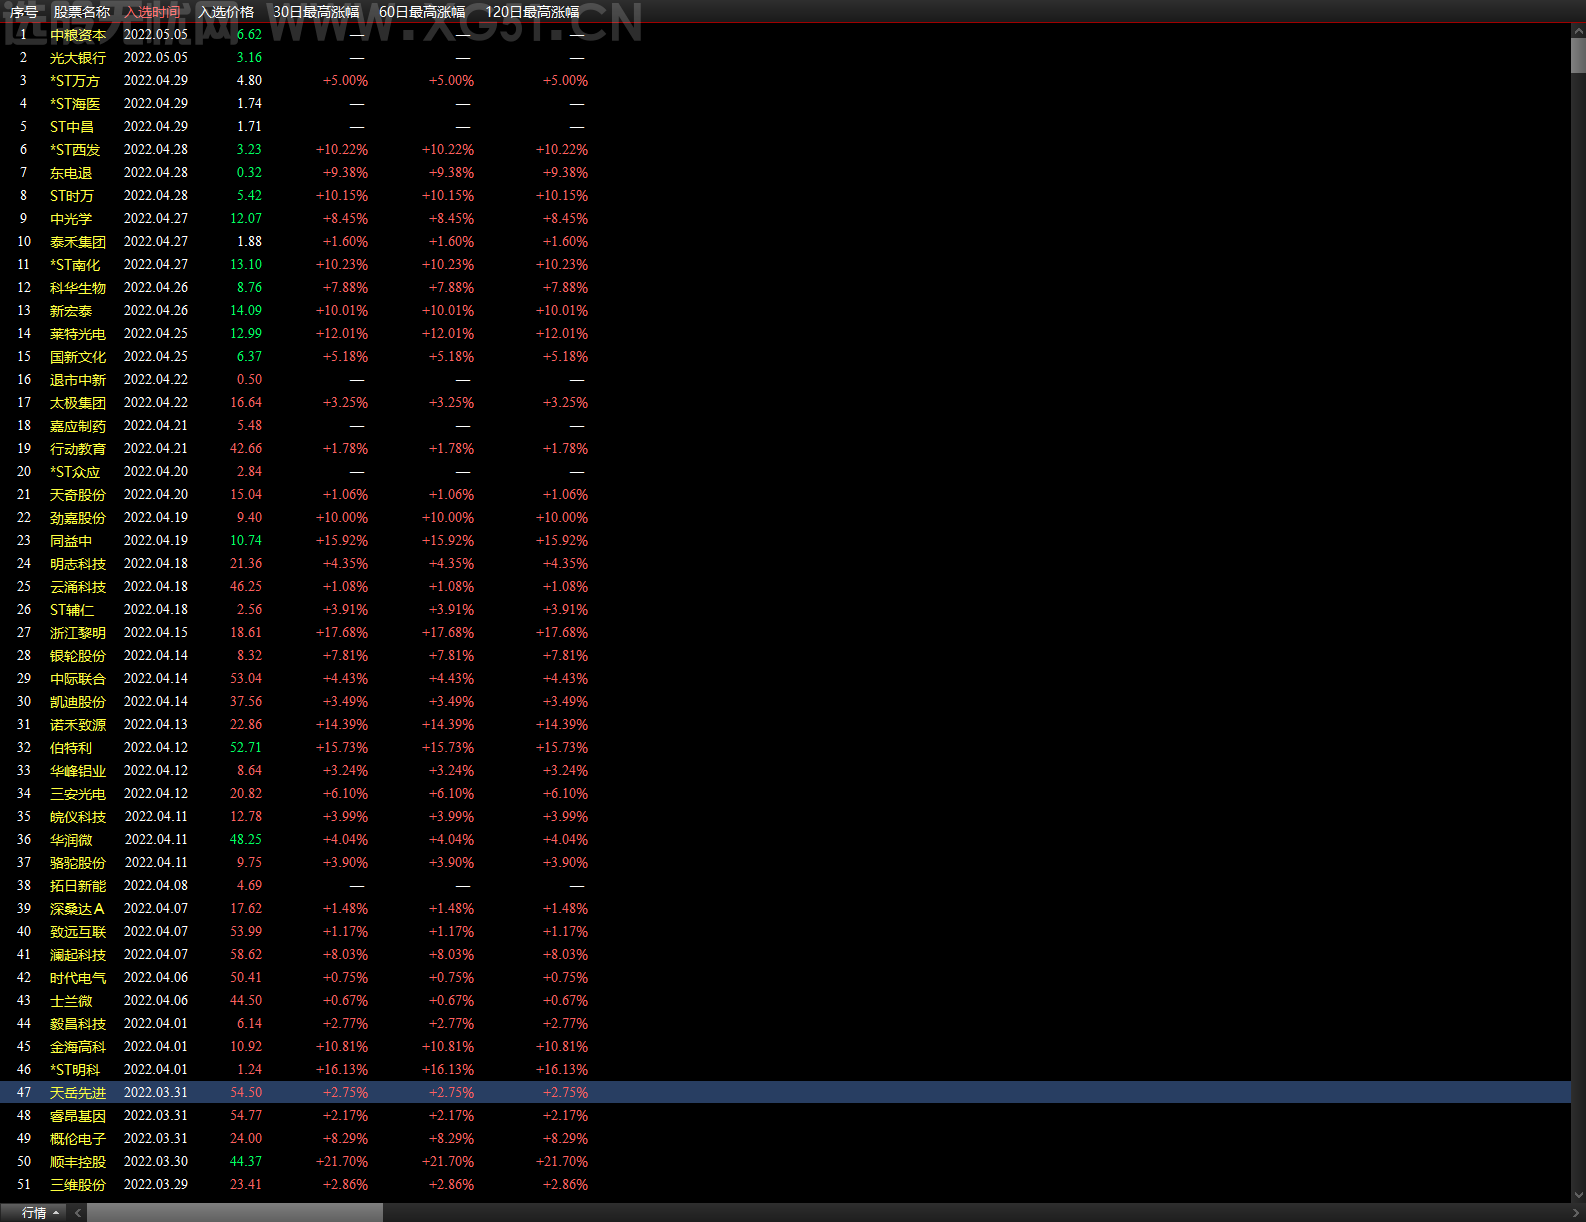Screen dimensions: 1586x1222
Task: Select the 太极集团 stock name
Action: tap(78, 403)
